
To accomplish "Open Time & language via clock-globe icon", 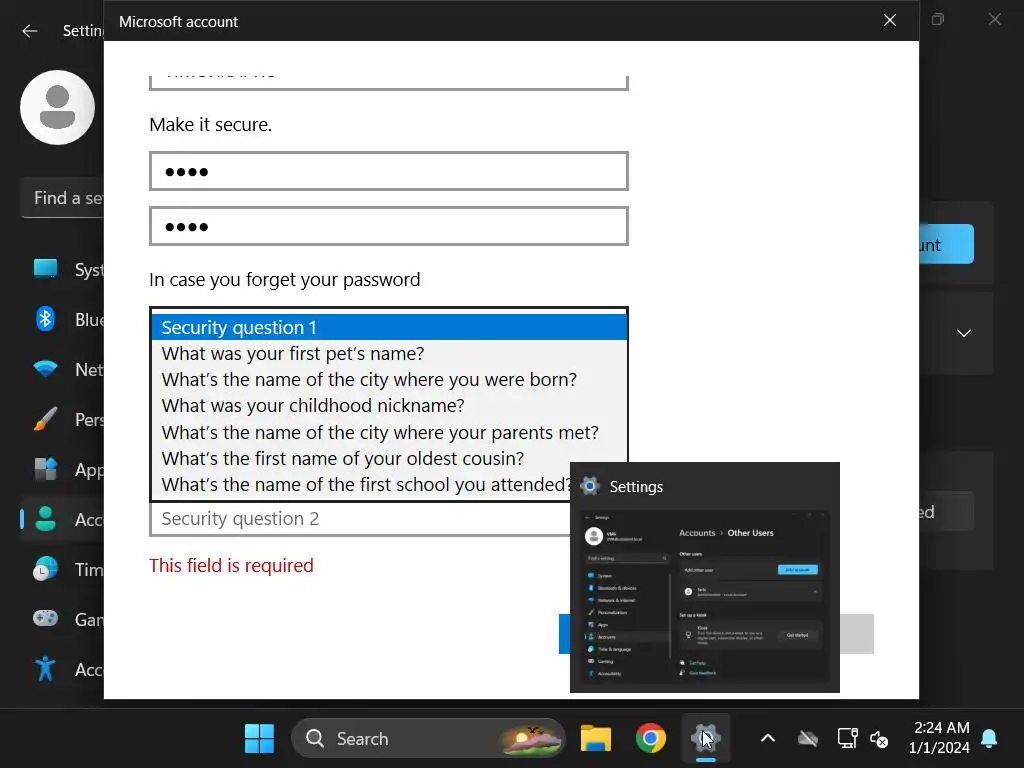I will click(x=45, y=569).
